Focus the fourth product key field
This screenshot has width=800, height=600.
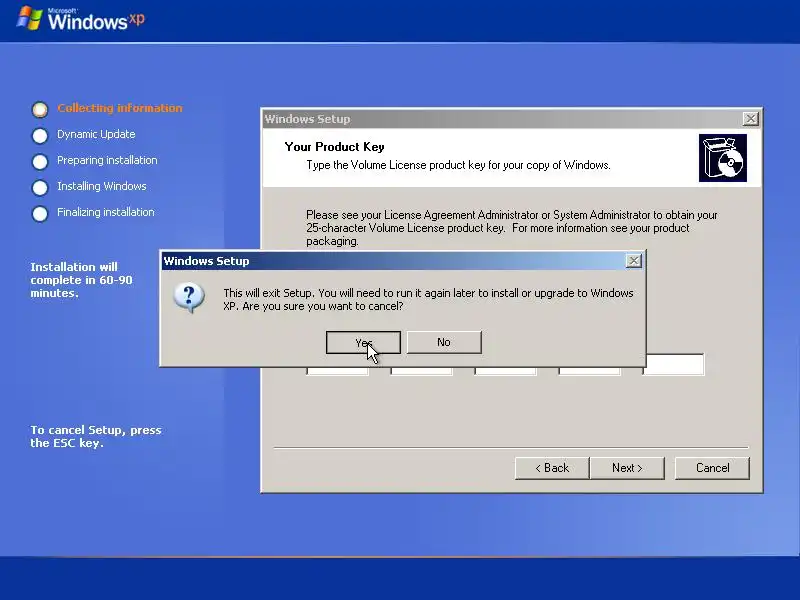pyautogui.click(x=590, y=371)
